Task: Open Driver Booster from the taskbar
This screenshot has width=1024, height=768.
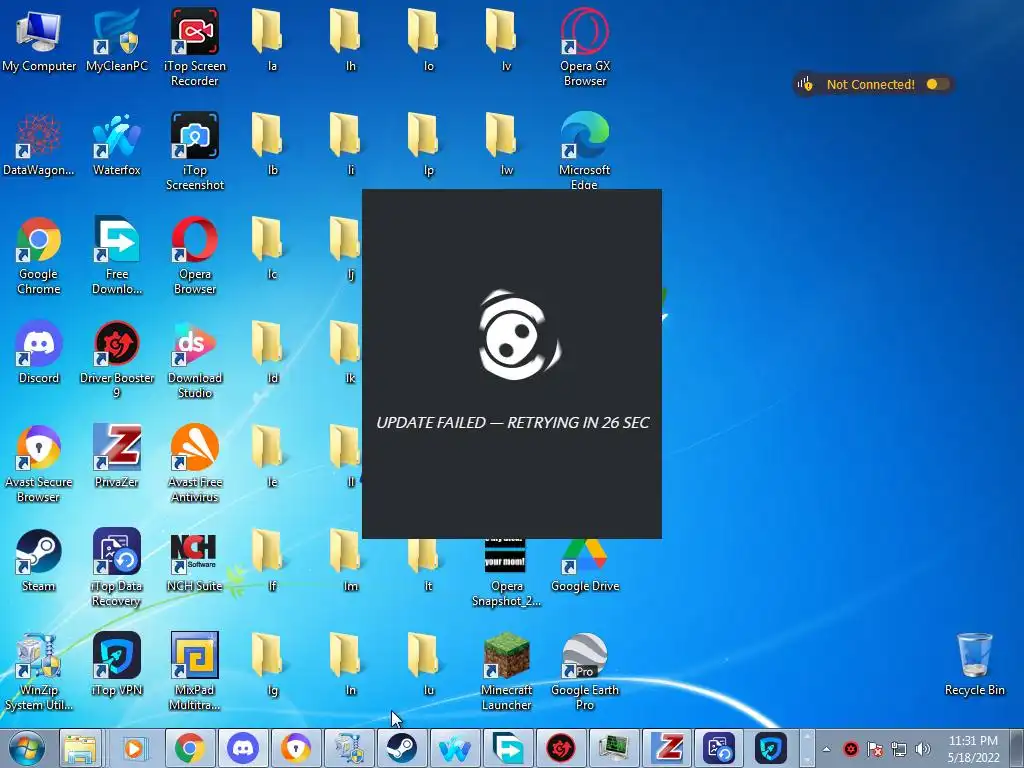Action: coord(560,748)
